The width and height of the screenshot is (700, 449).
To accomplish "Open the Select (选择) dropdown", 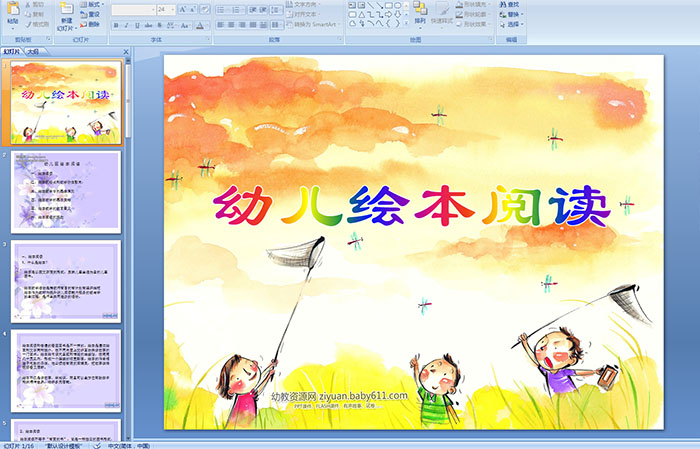I will (511, 24).
